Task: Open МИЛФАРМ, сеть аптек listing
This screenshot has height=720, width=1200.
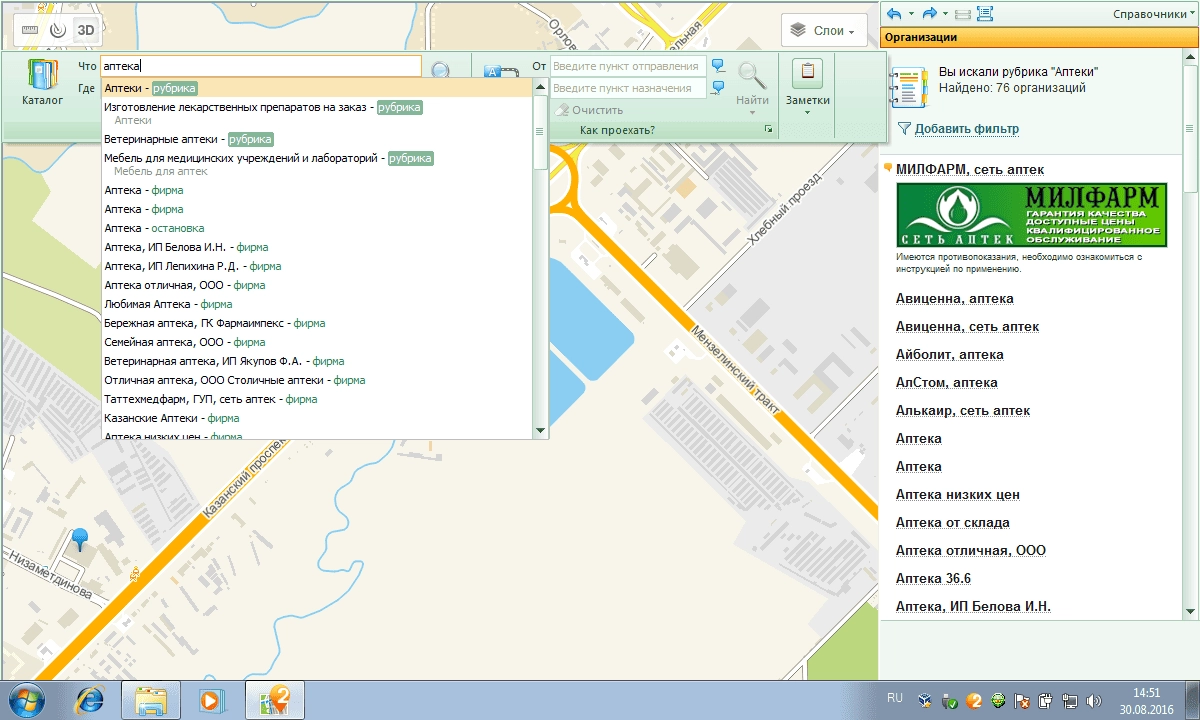Action: [970, 169]
